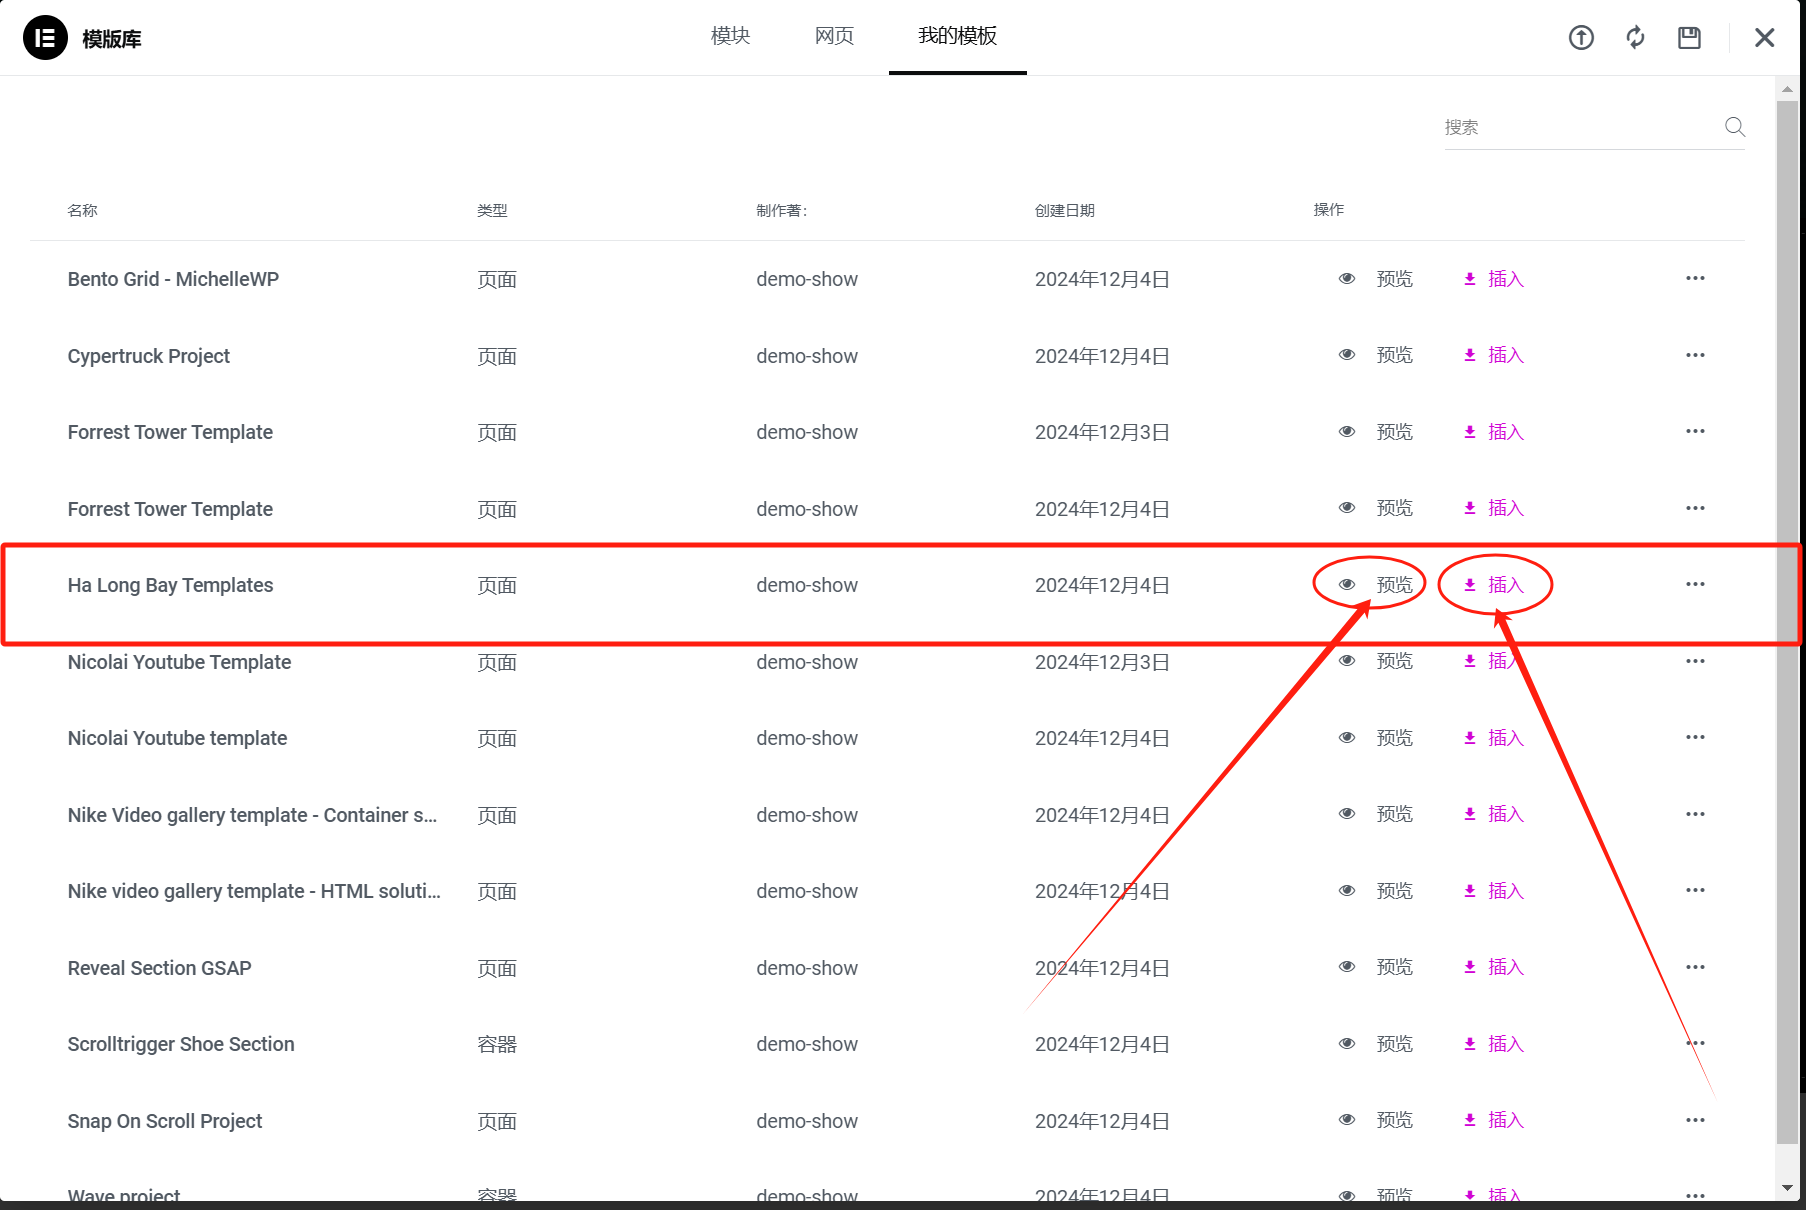Click the search magnifier icon
The image size is (1806, 1210).
point(1734,127)
